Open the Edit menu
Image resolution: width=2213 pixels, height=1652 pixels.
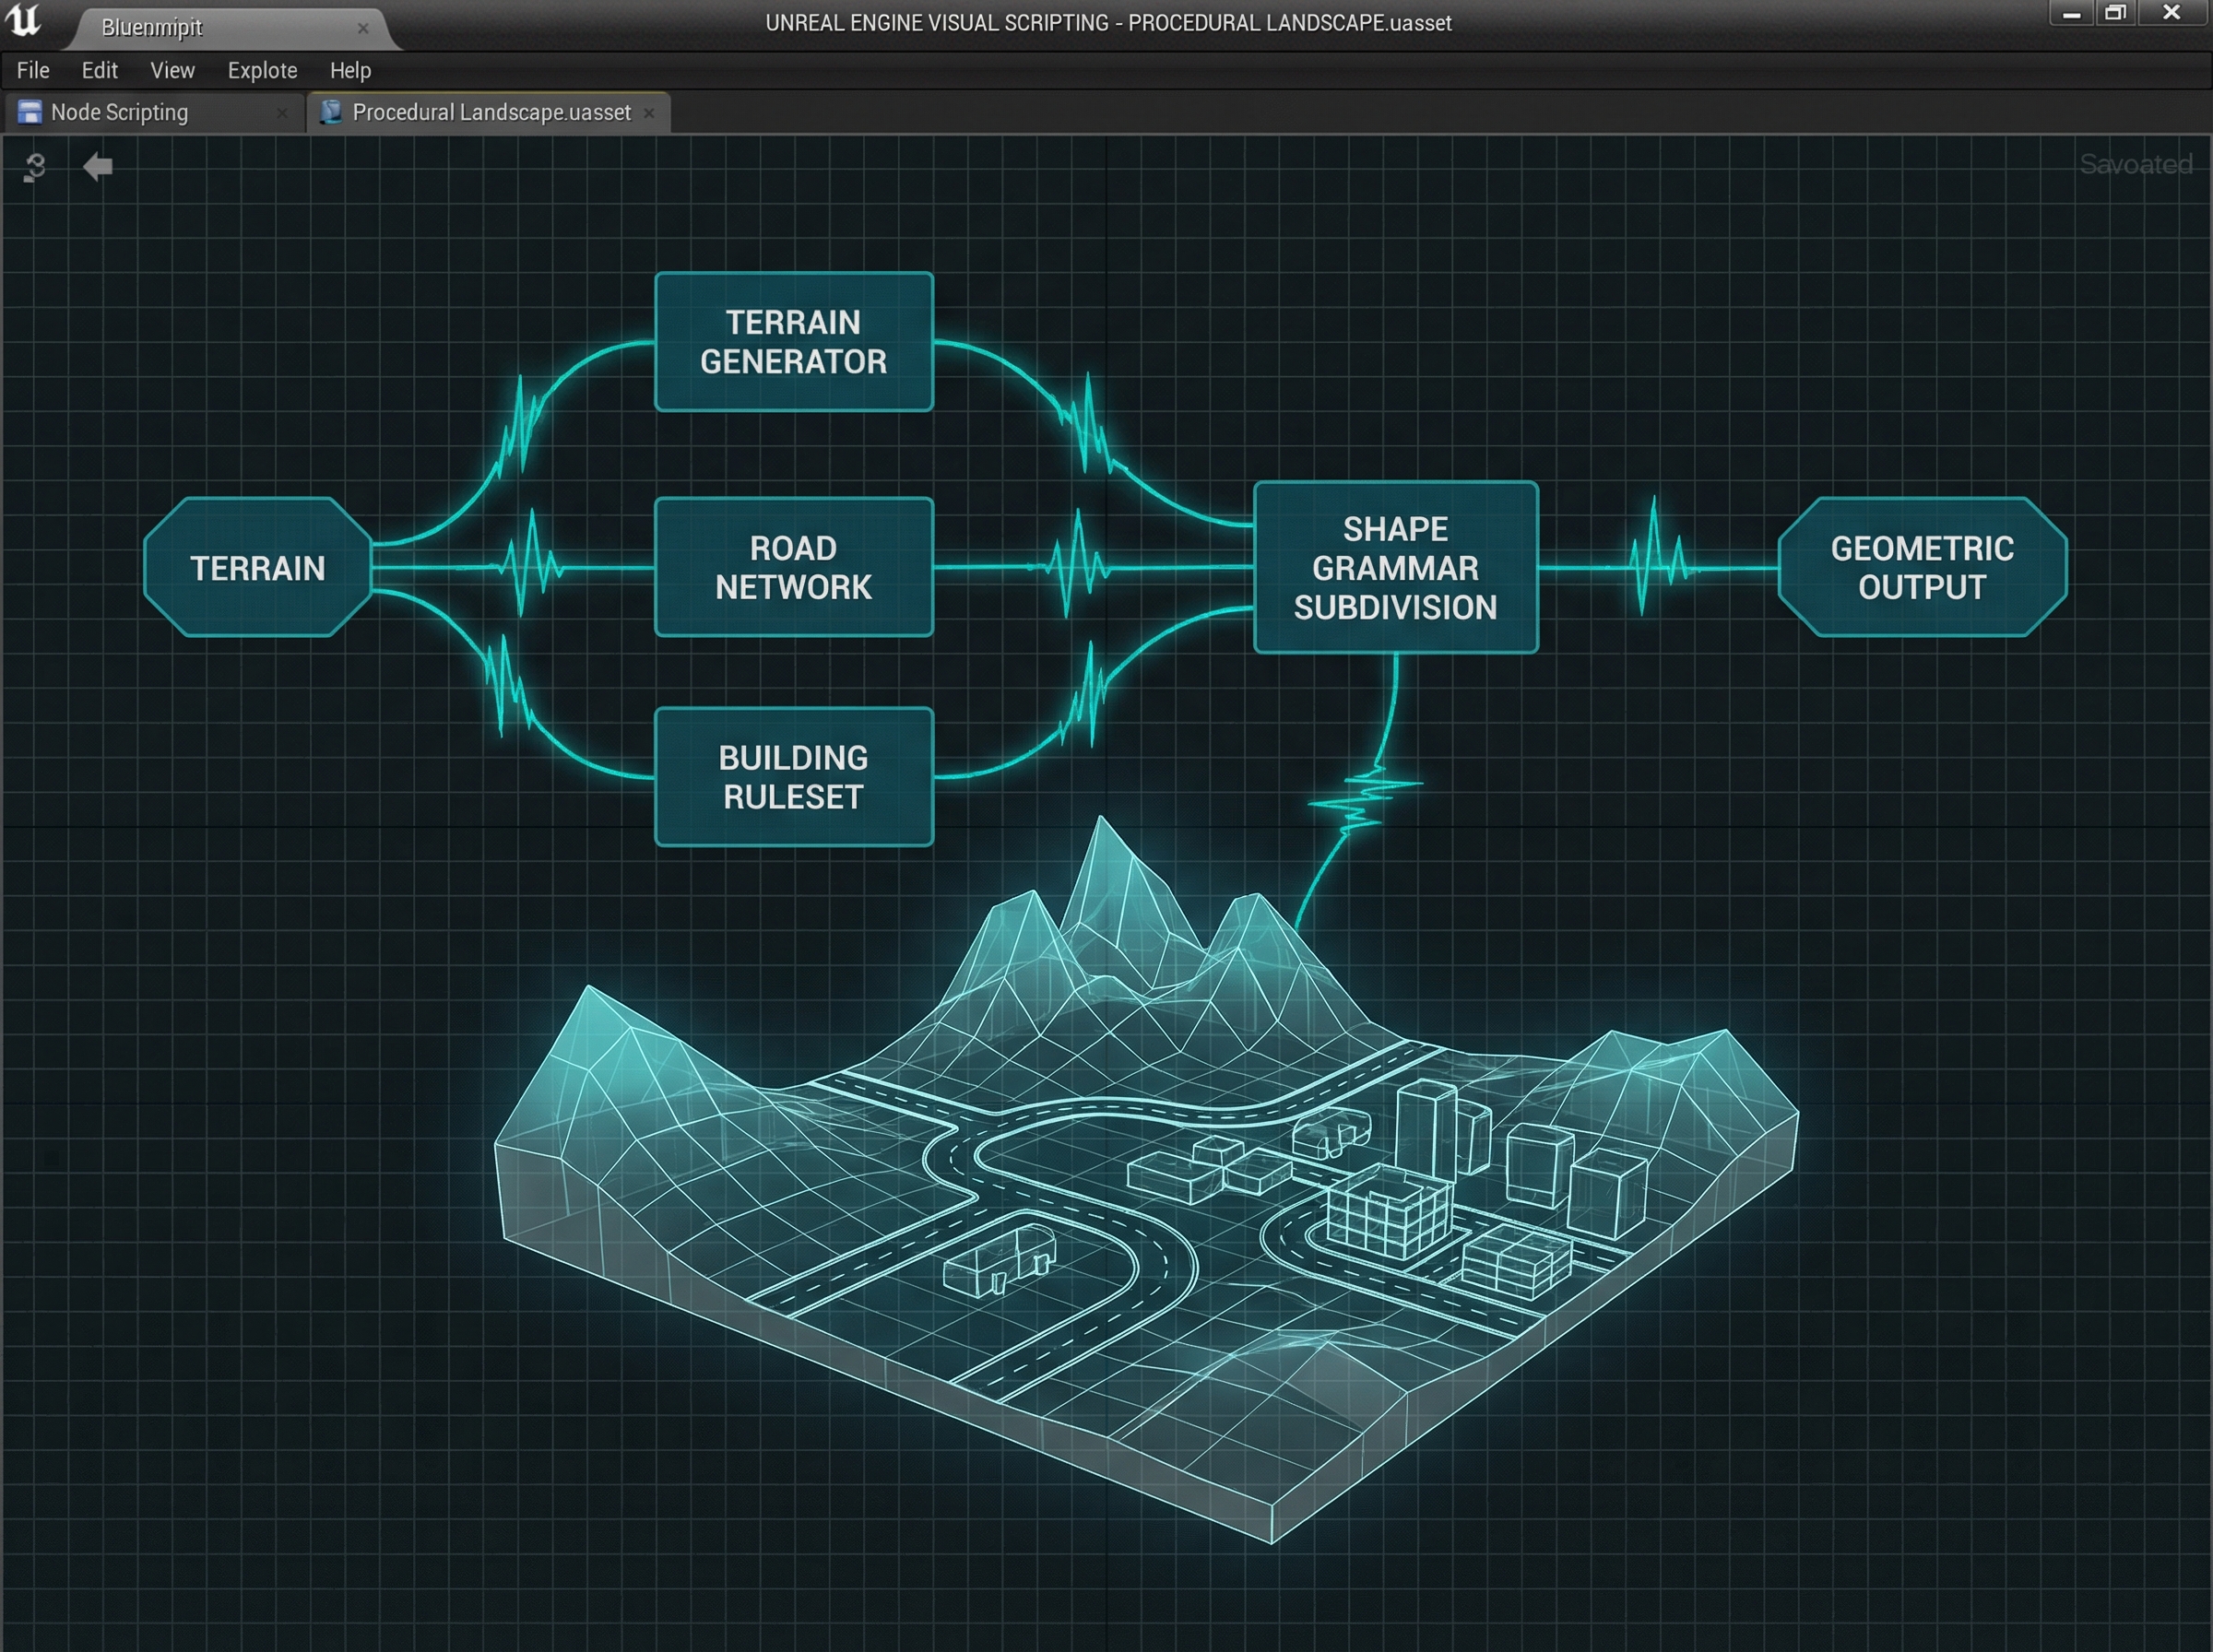coord(99,70)
